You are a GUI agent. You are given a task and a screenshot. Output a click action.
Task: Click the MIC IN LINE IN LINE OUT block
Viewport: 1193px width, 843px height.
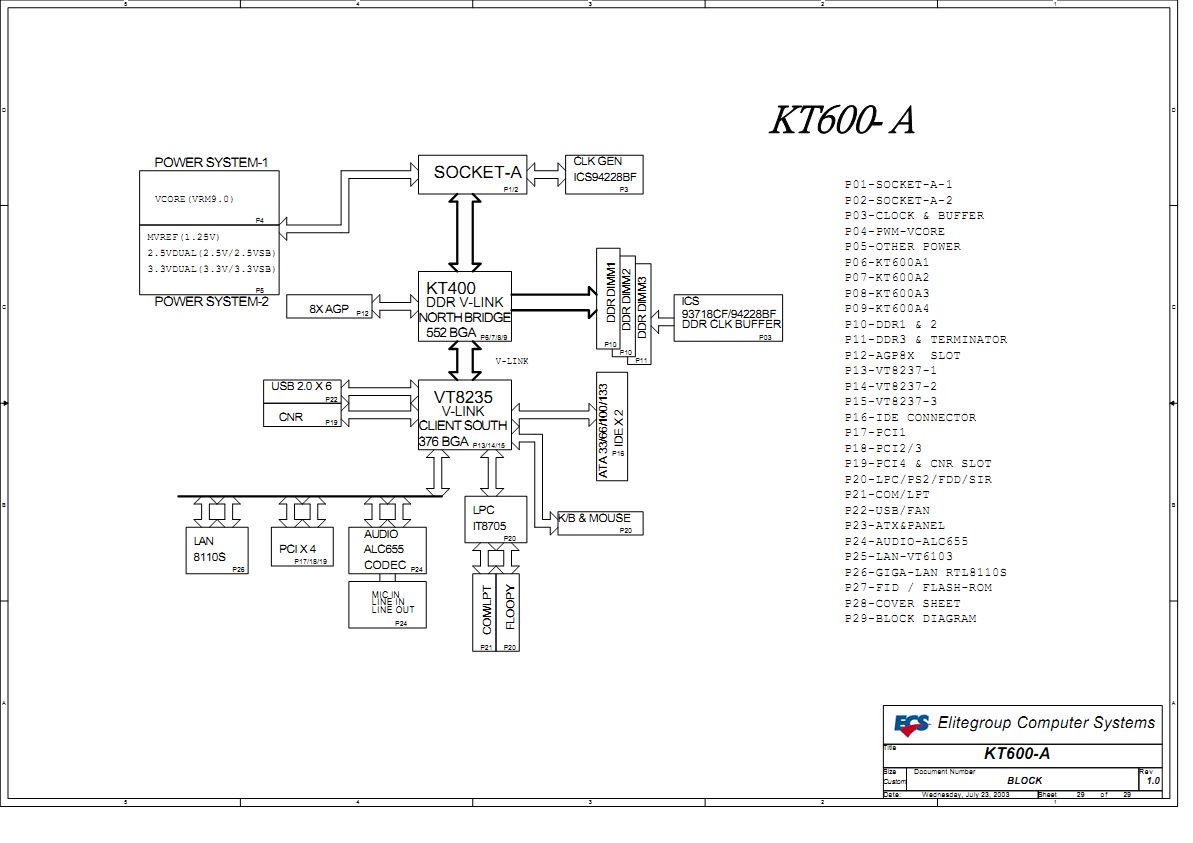(x=387, y=605)
